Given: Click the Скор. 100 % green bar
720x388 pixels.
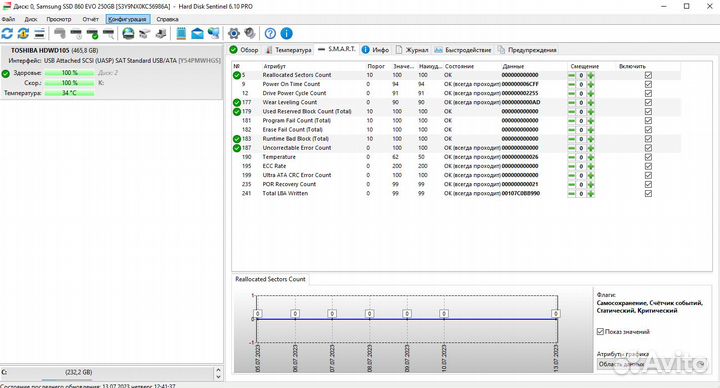Looking at the screenshot, I should (x=69, y=83).
